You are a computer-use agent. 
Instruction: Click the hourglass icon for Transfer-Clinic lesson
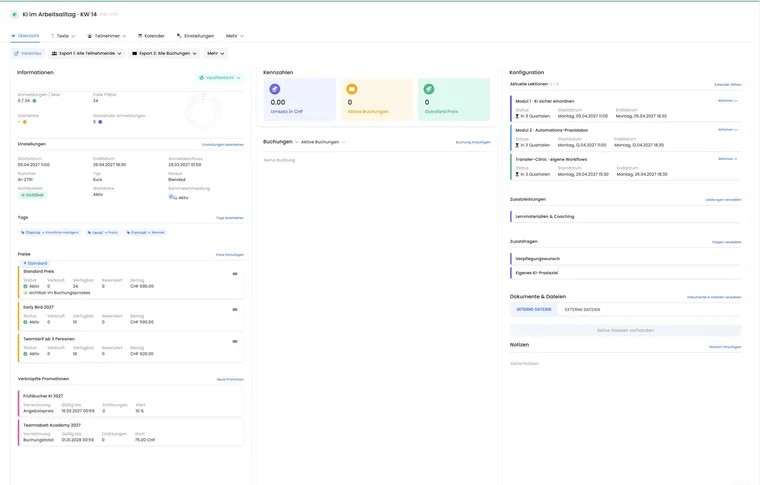(x=517, y=174)
